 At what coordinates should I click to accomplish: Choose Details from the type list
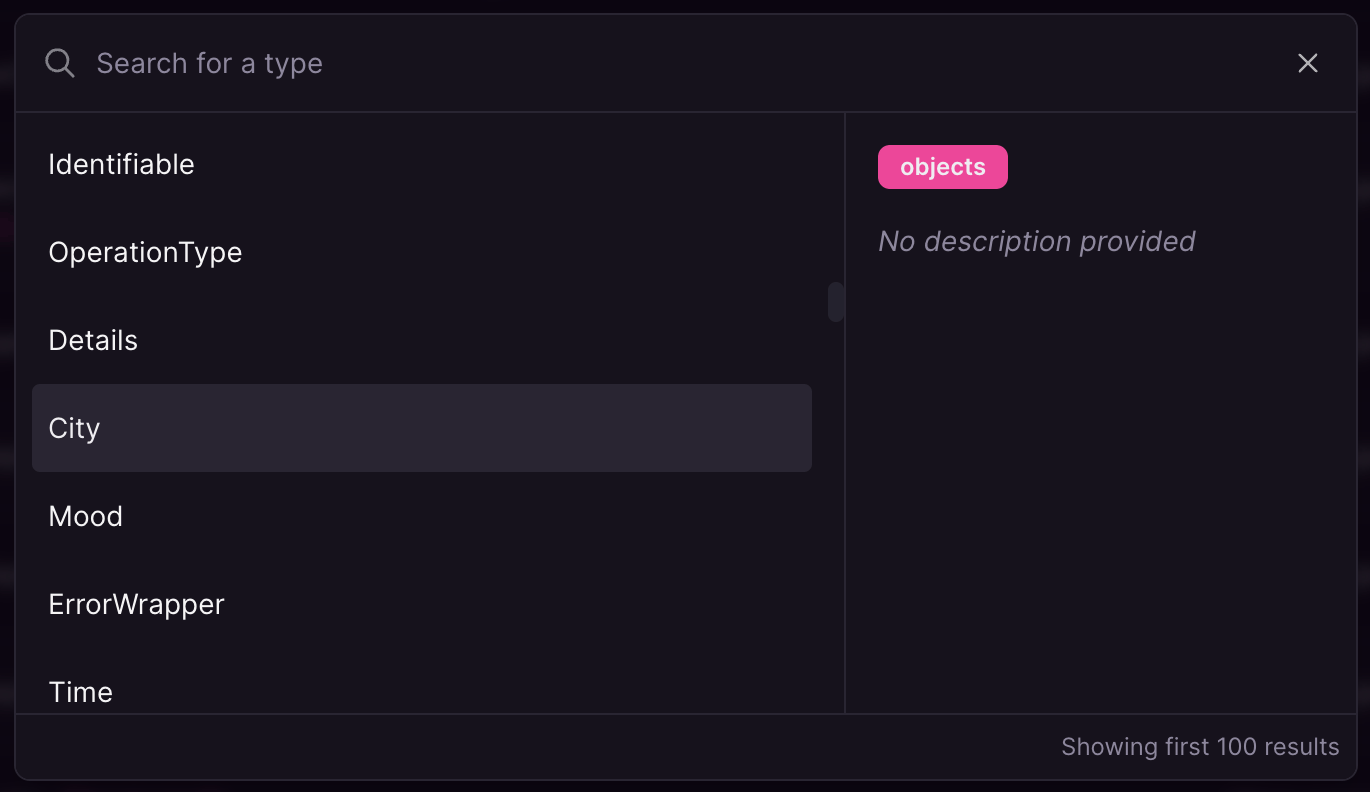coord(422,340)
